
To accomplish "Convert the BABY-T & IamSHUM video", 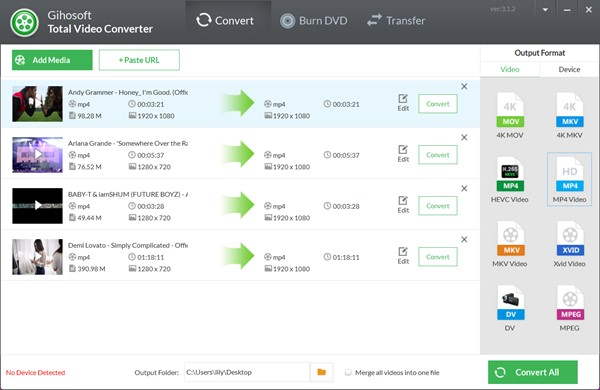I will tap(438, 206).
